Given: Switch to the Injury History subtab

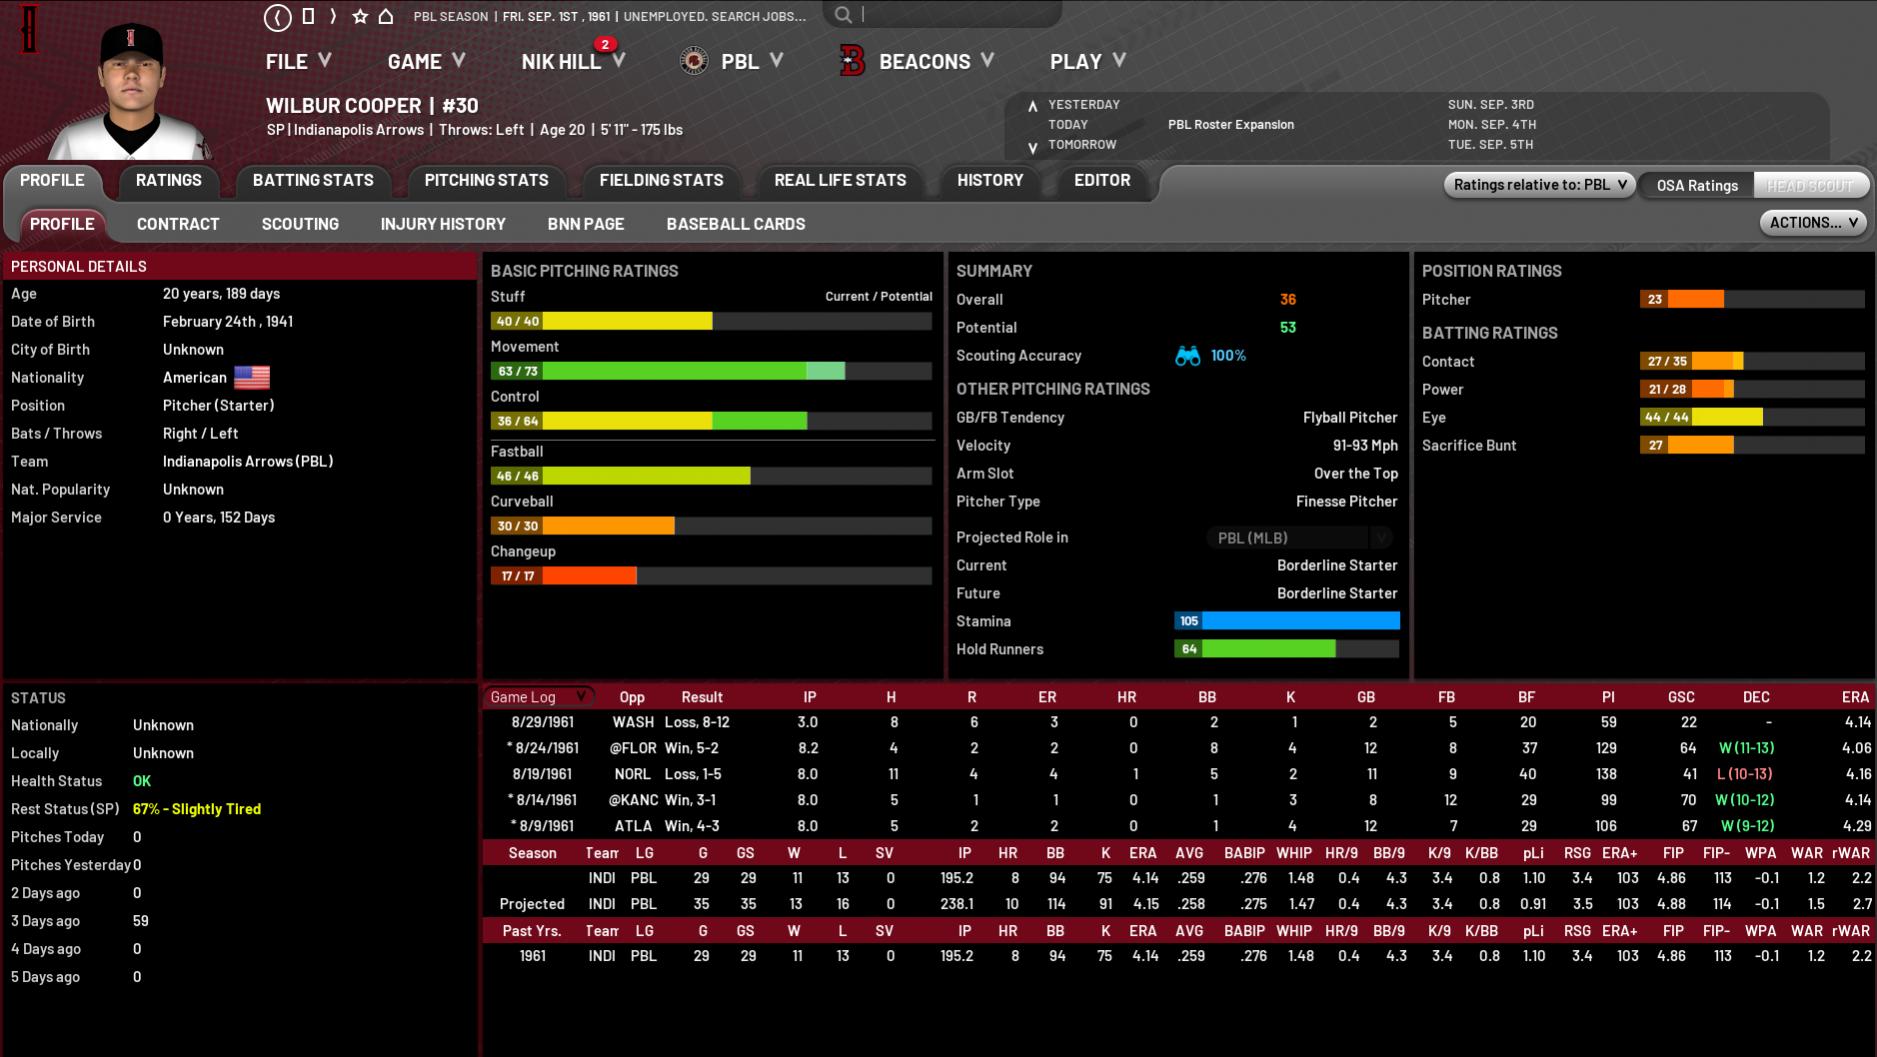Looking at the screenshot, I should click(443, 224).
